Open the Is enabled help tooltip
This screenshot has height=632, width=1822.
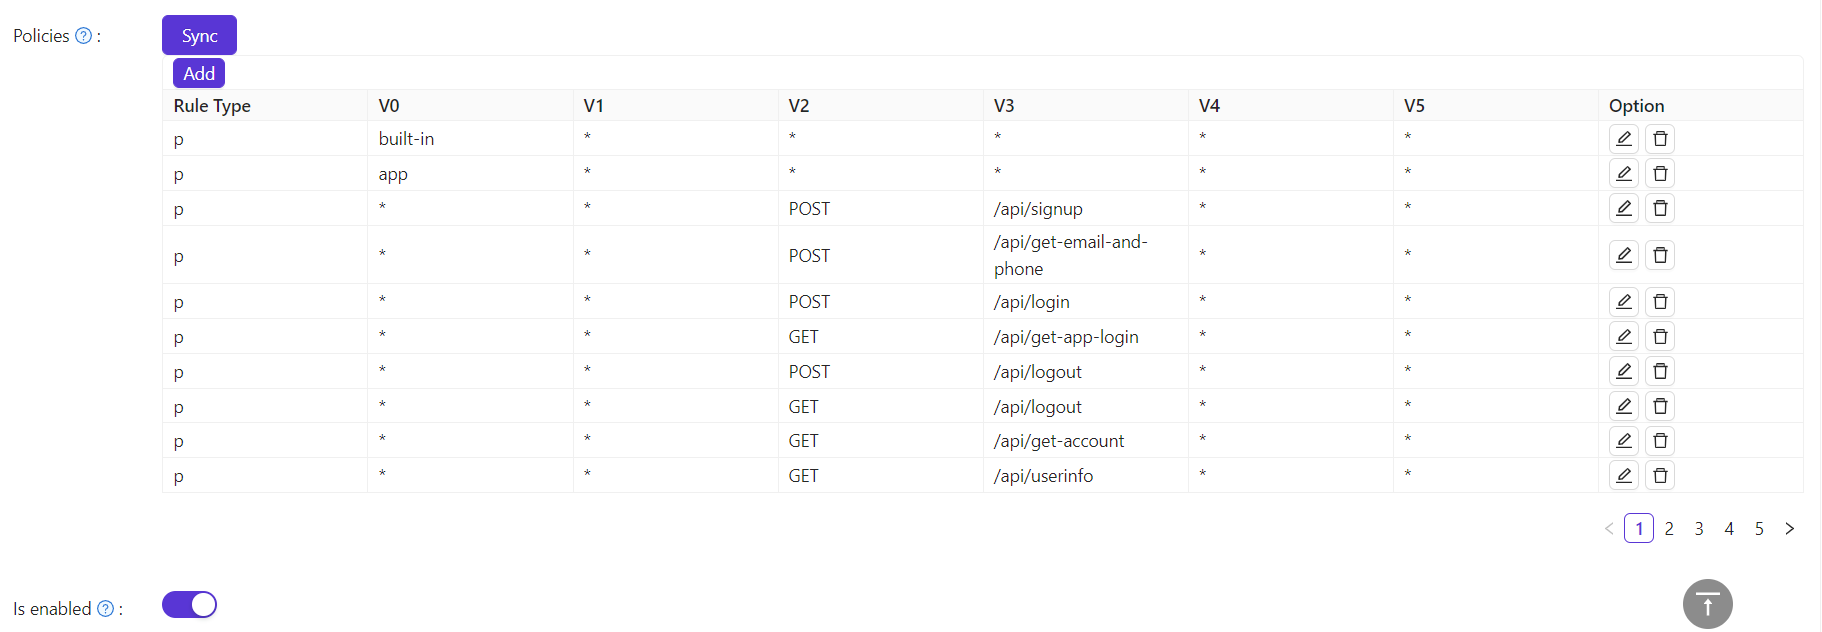[107, 608]
